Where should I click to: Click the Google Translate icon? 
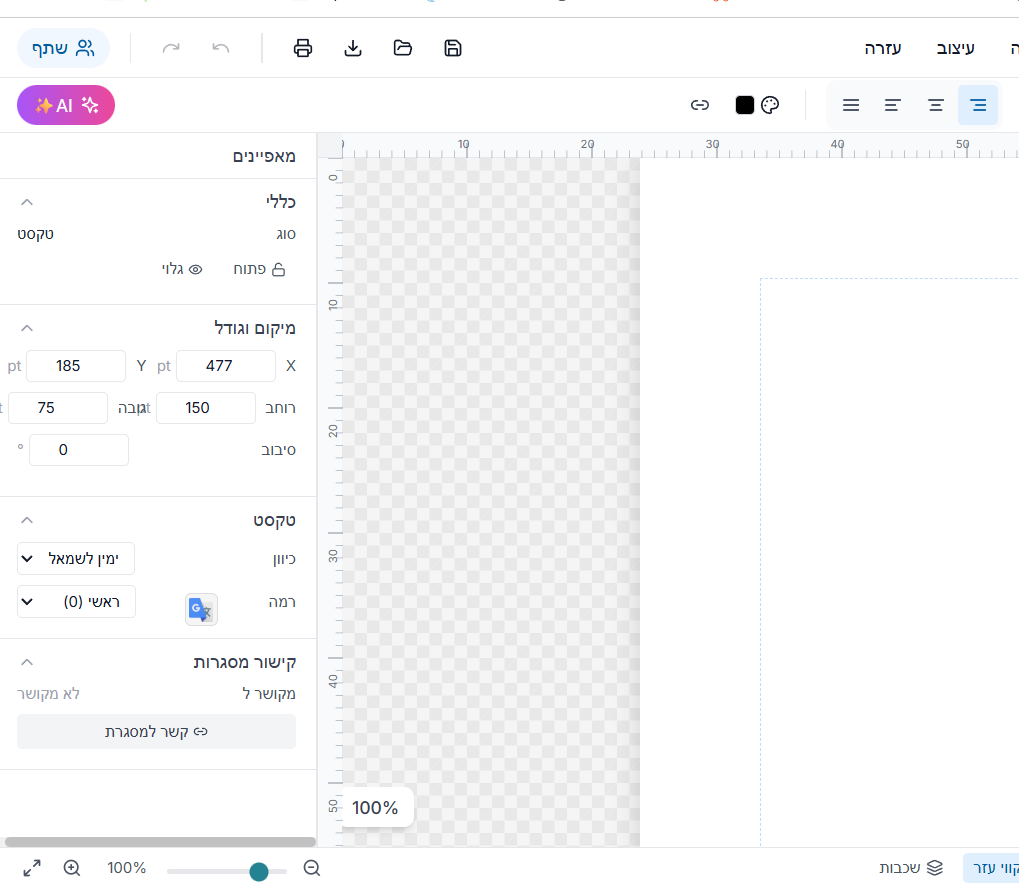[201, 609]
